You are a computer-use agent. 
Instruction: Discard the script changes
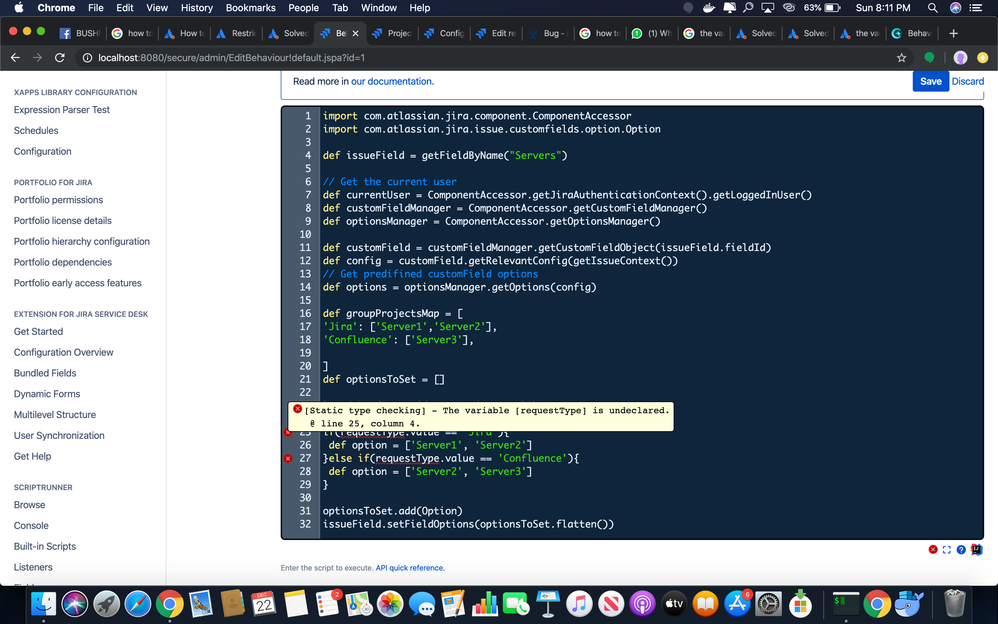click(x=968, y=81)
